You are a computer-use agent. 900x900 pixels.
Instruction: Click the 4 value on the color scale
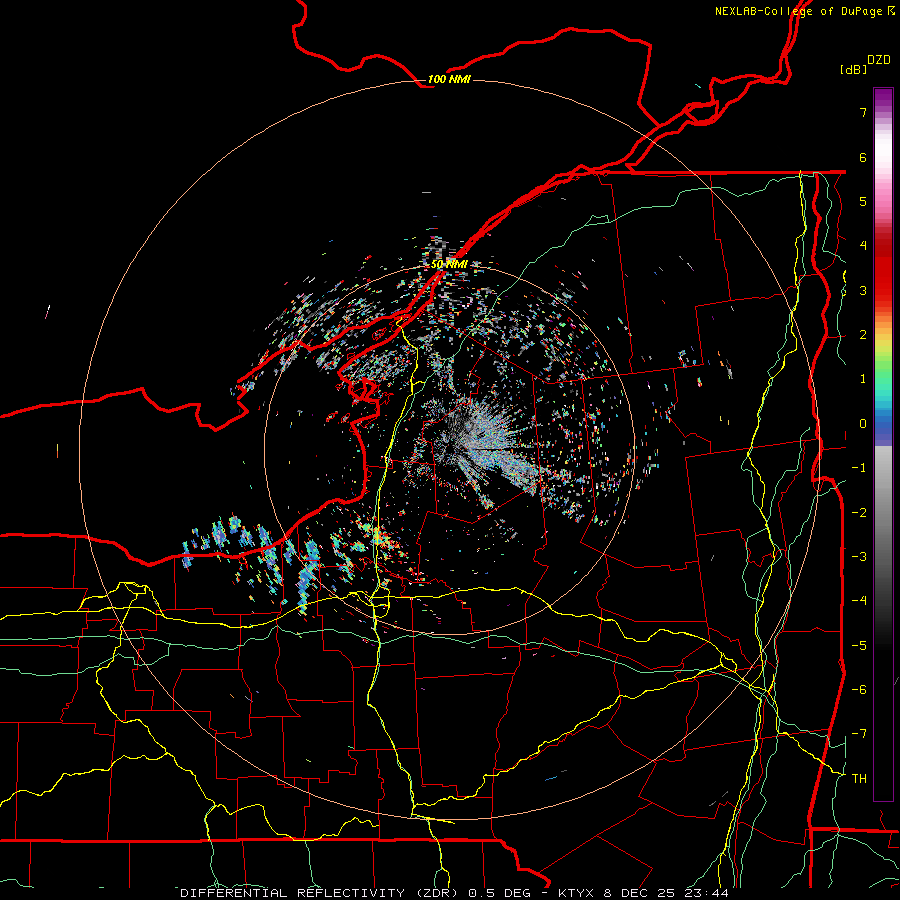(863, 246)
